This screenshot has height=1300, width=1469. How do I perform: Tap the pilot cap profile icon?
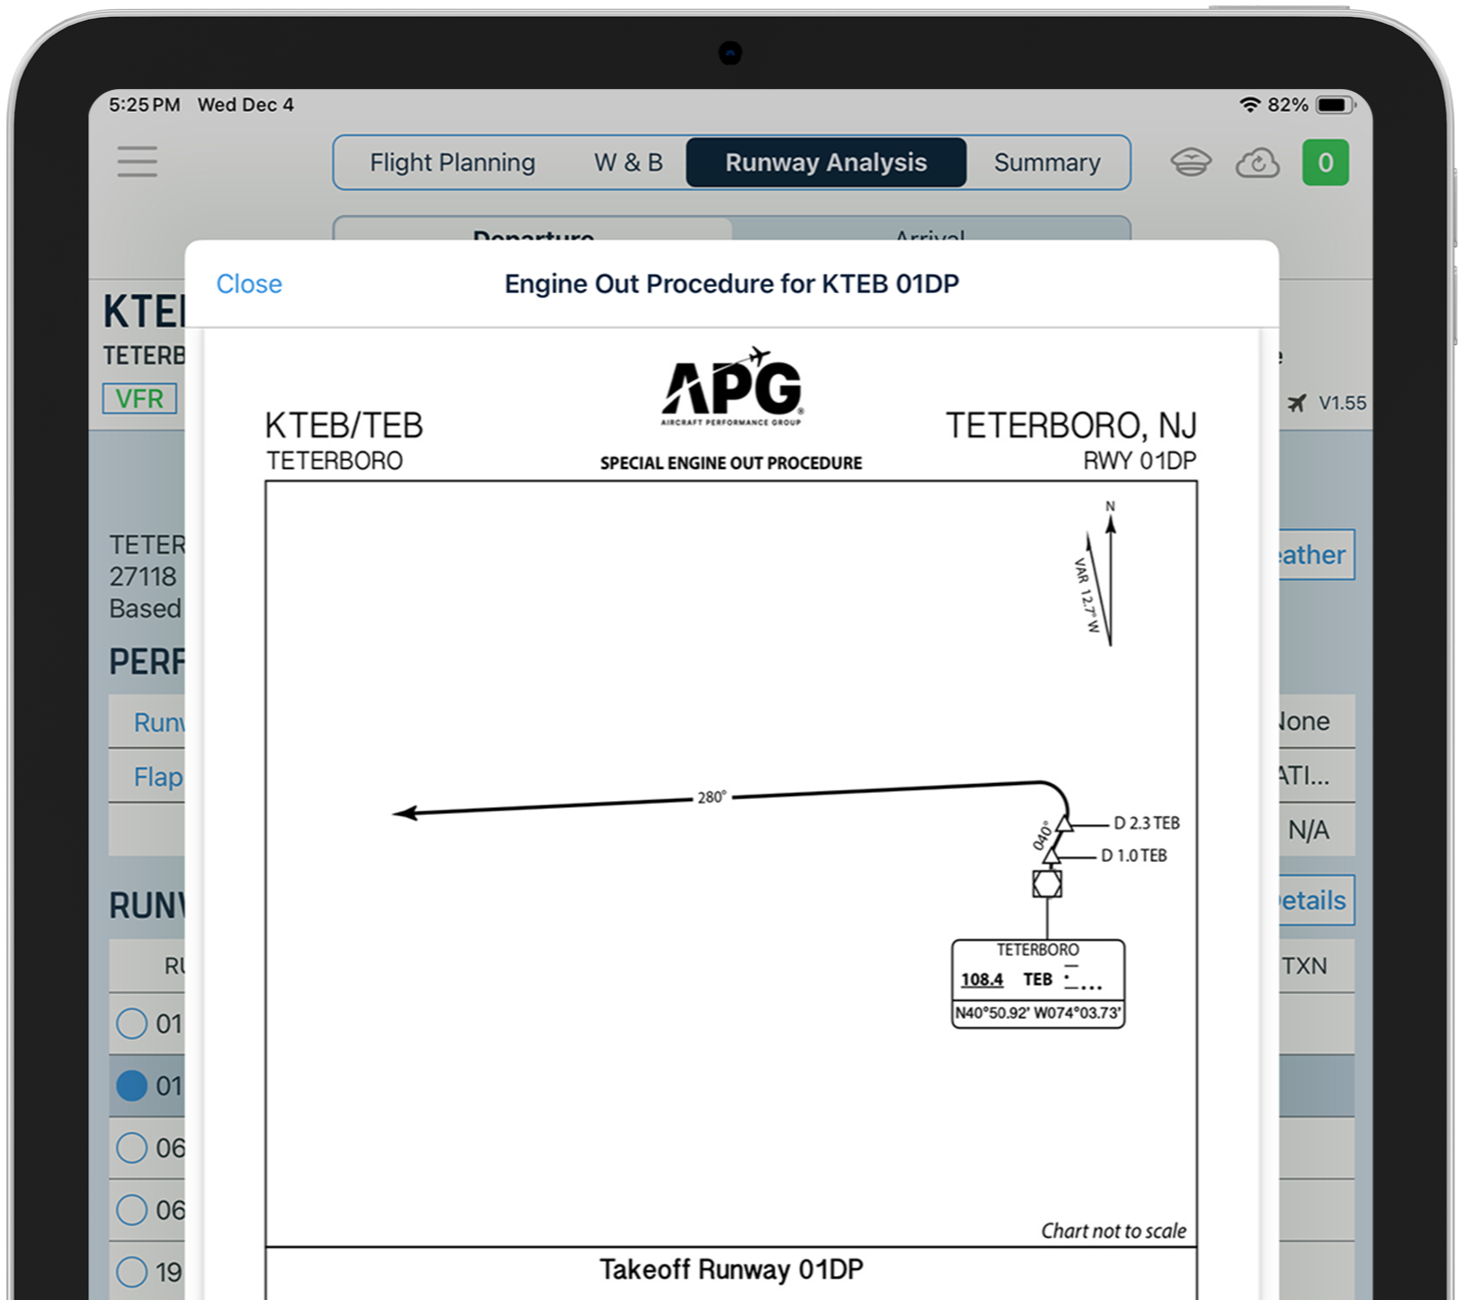pos(1191,162)
